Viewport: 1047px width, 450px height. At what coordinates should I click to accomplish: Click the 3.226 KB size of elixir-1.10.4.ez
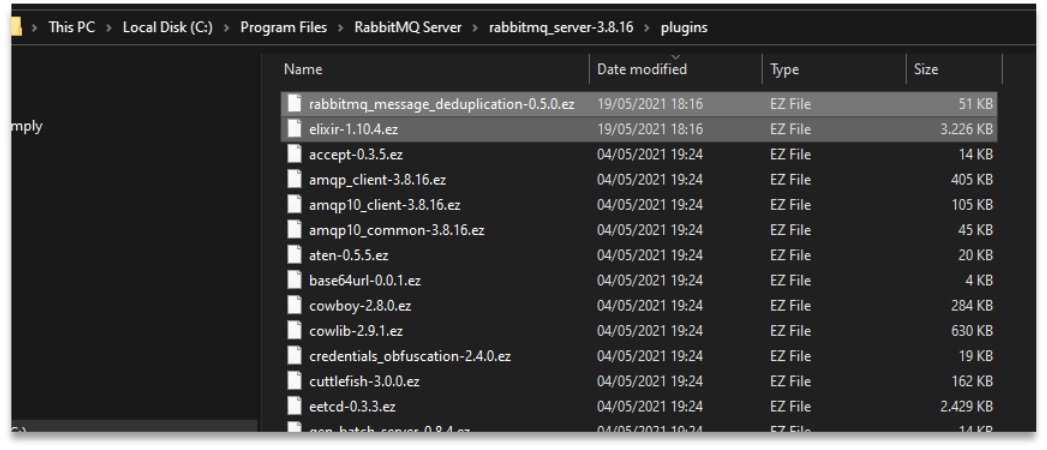[x=966, y=130]
